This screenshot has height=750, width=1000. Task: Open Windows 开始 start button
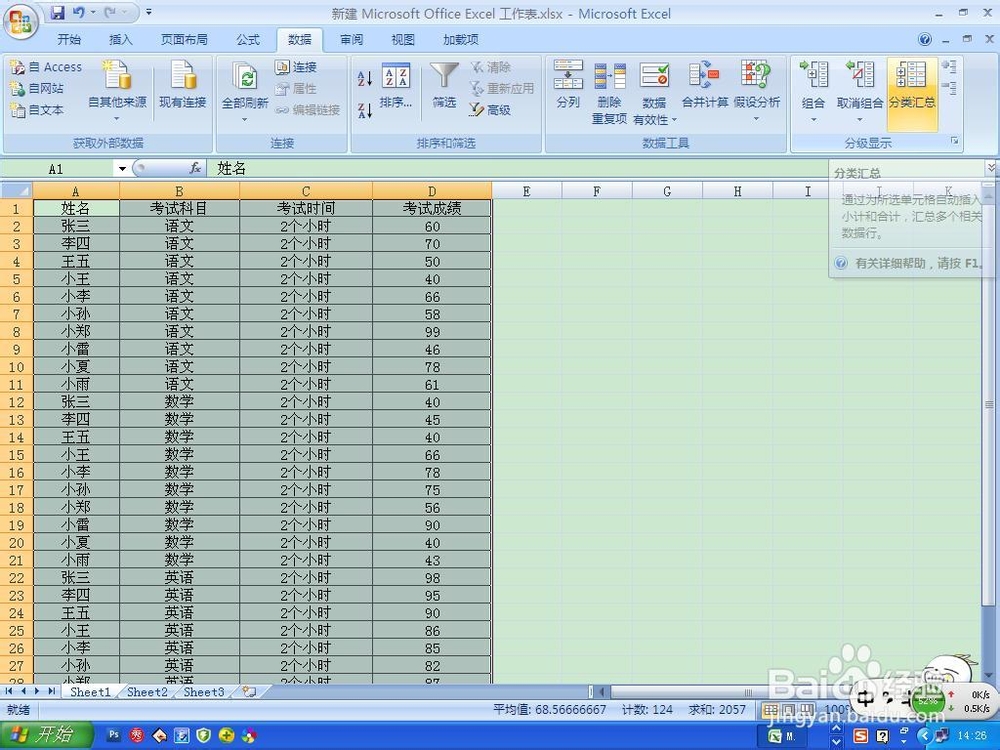47,735
